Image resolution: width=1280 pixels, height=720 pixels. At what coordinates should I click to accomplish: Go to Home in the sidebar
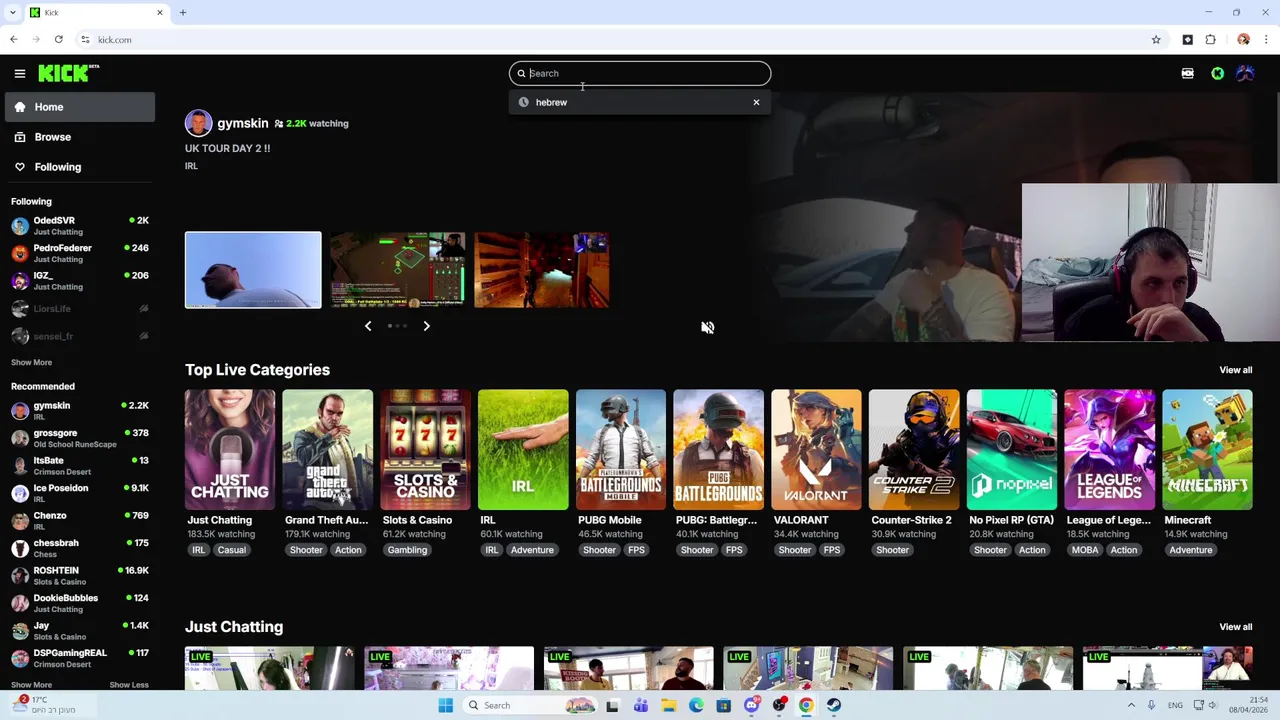point(80,107)
